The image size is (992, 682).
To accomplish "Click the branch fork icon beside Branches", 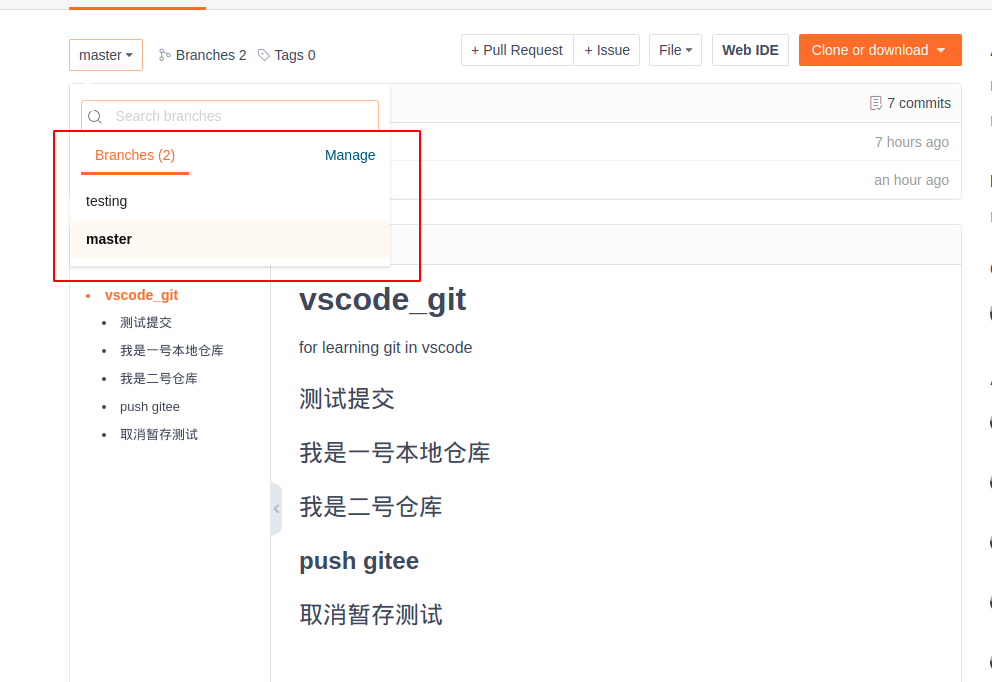I will pos(164,55).
